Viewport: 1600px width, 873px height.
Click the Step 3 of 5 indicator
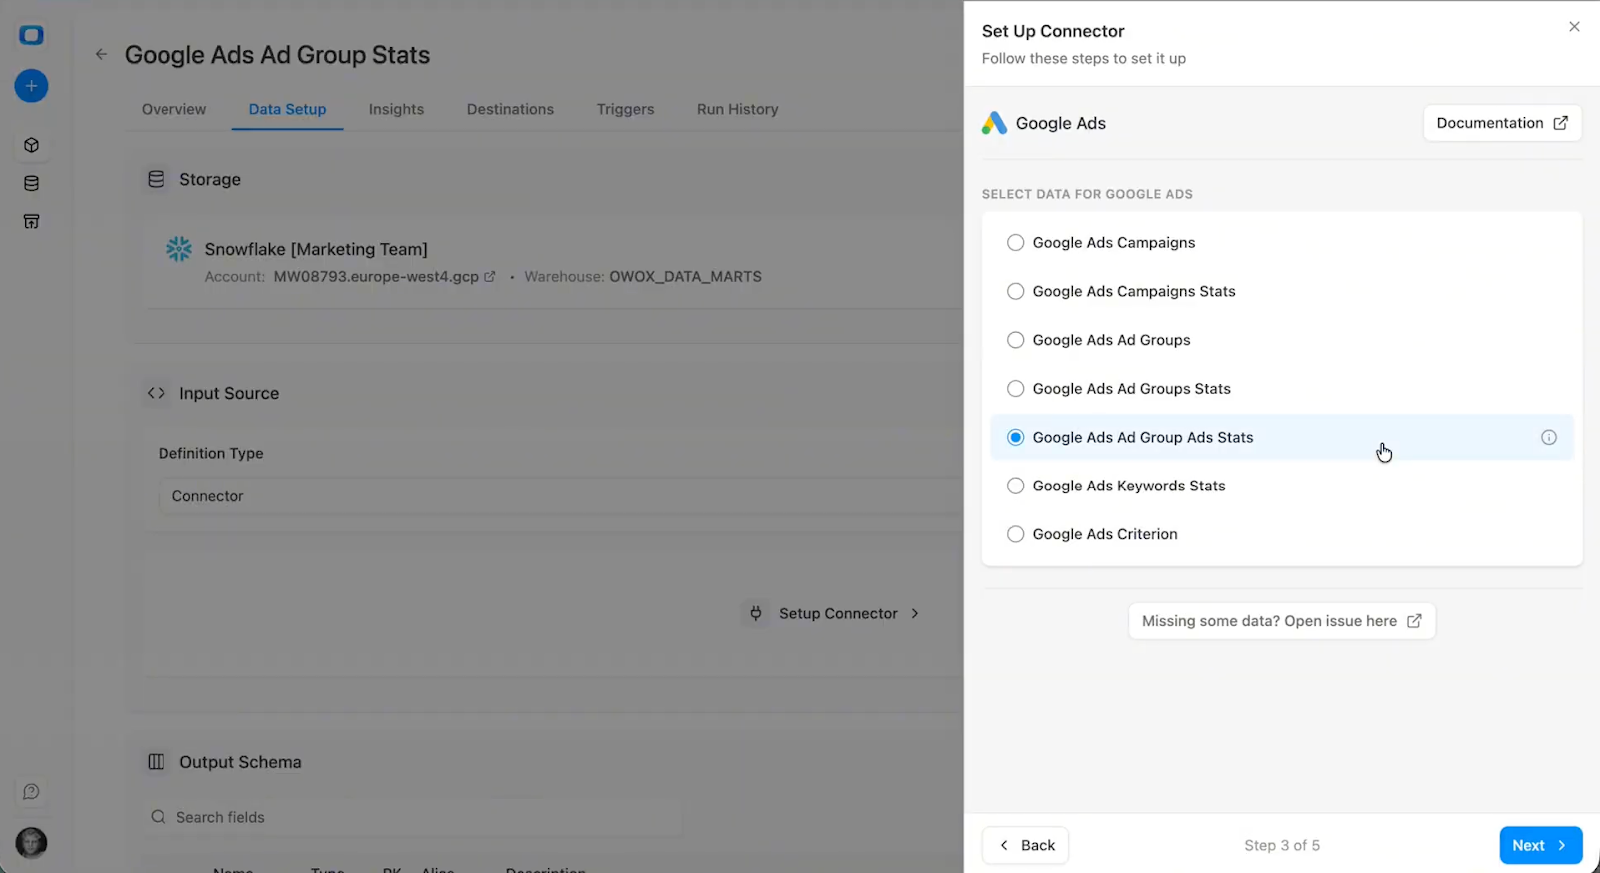pos(1282,845)
